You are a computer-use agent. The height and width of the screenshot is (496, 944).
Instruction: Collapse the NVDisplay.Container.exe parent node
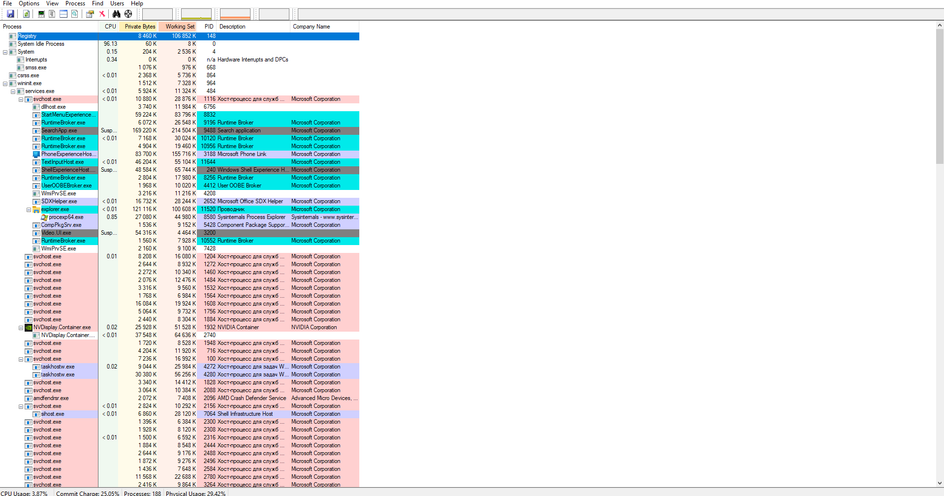tap(20, 327)
